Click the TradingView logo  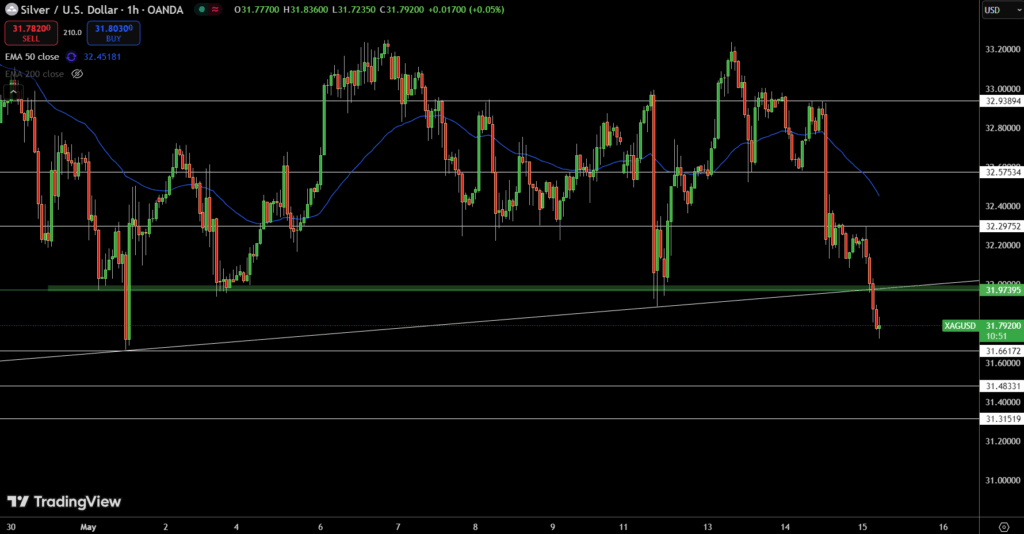pyautogui.click(x=64, y=501)
